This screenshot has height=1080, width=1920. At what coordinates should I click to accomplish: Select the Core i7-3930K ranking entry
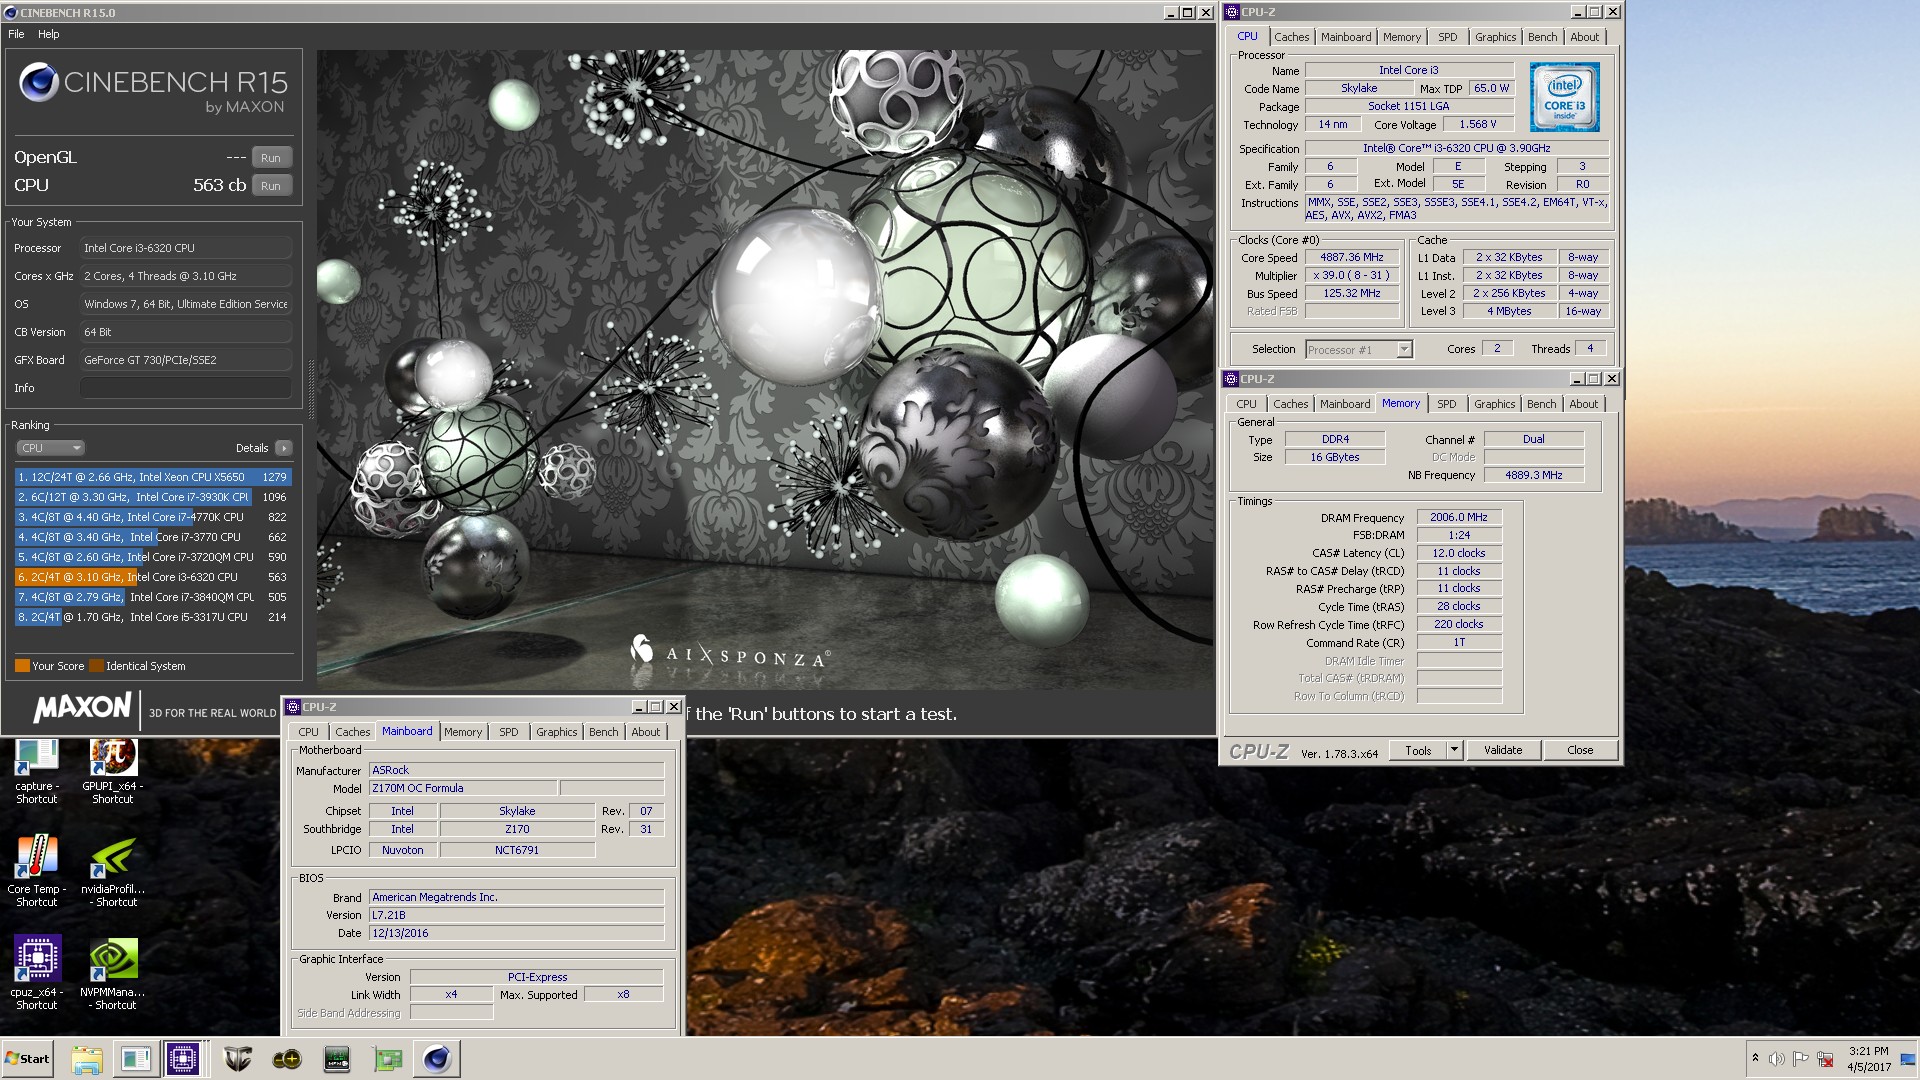pos(153,497)
